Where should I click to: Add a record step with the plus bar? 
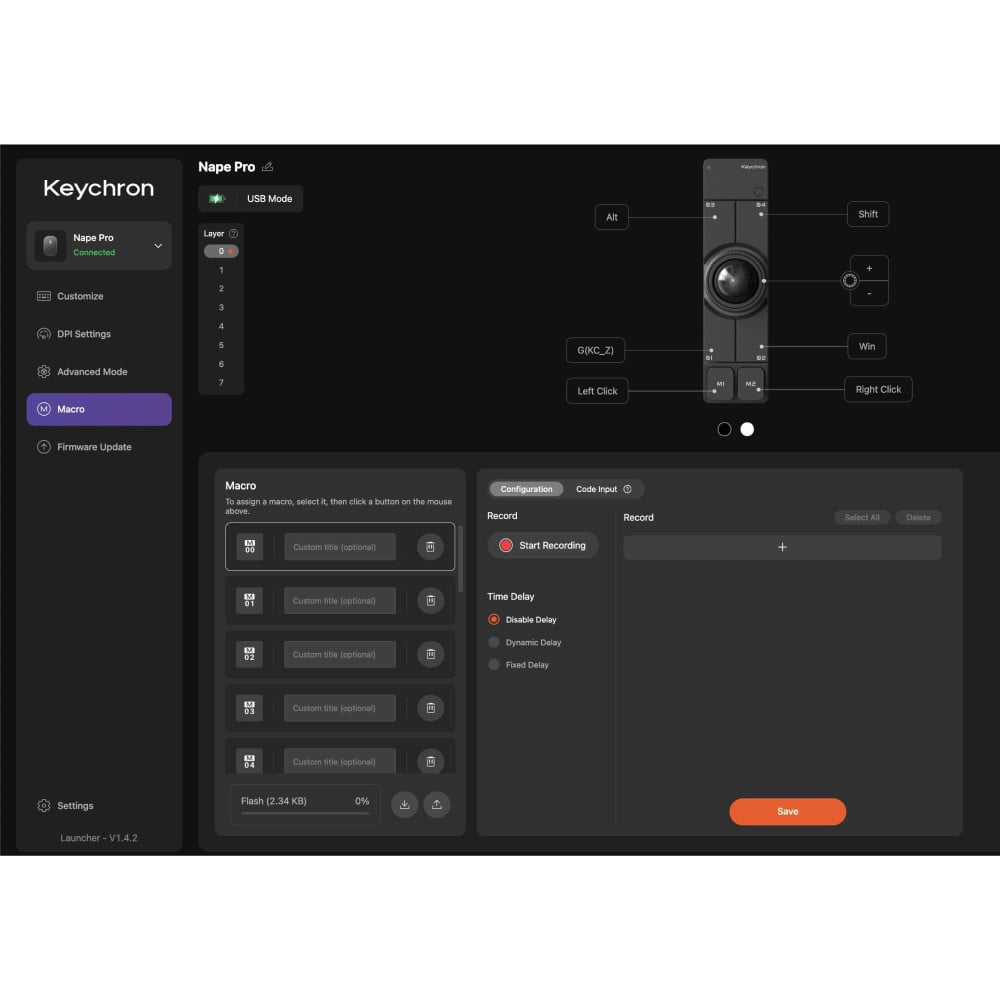tap(782, 547)
